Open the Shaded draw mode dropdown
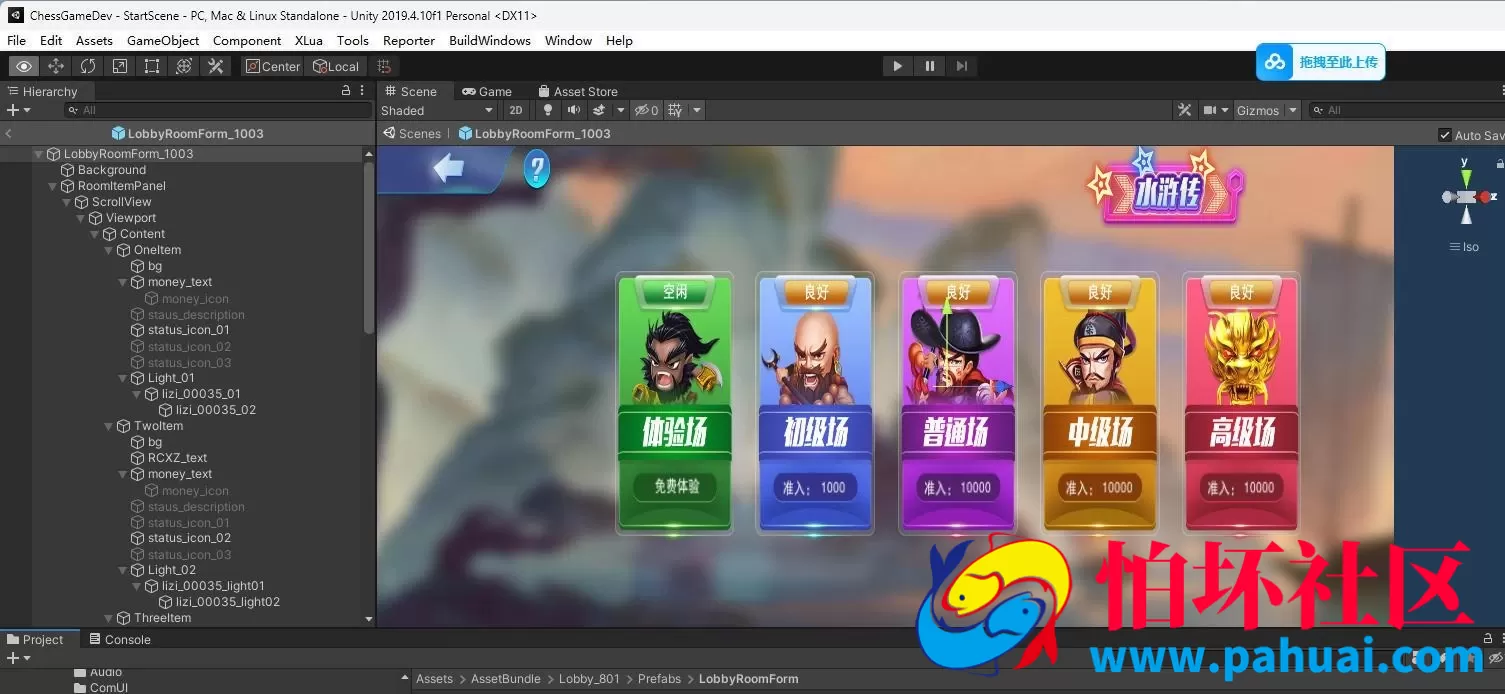 [x=437, y=110]
